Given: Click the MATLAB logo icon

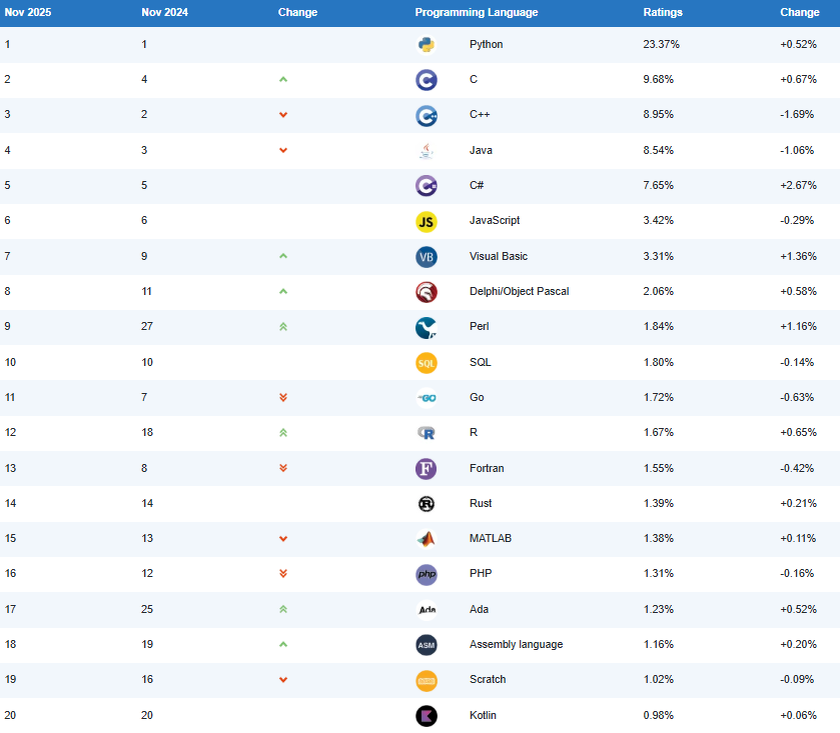Looking at the screenshot, I should click(x=426, y=539).
